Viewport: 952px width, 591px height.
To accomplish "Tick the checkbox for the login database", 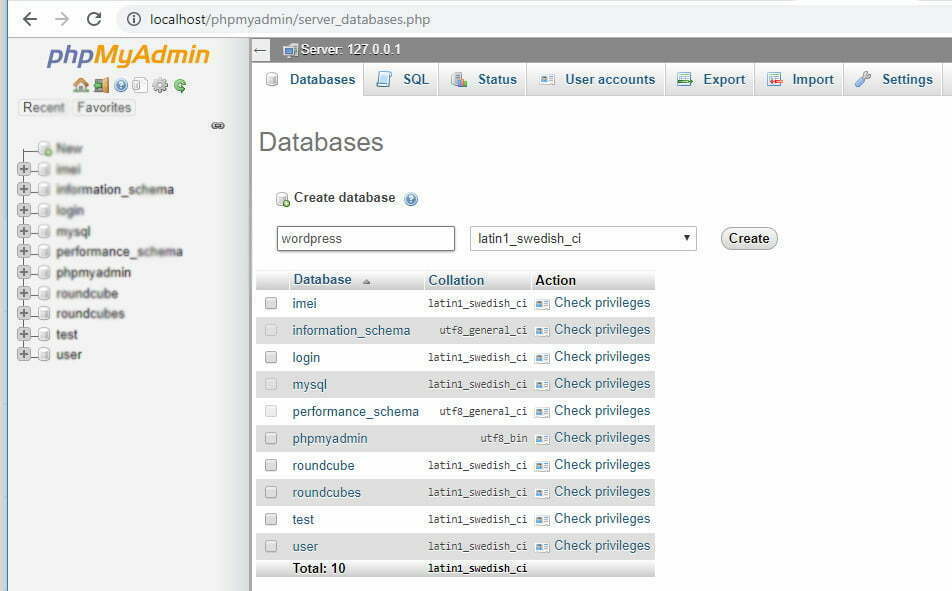I will point(271,357).
